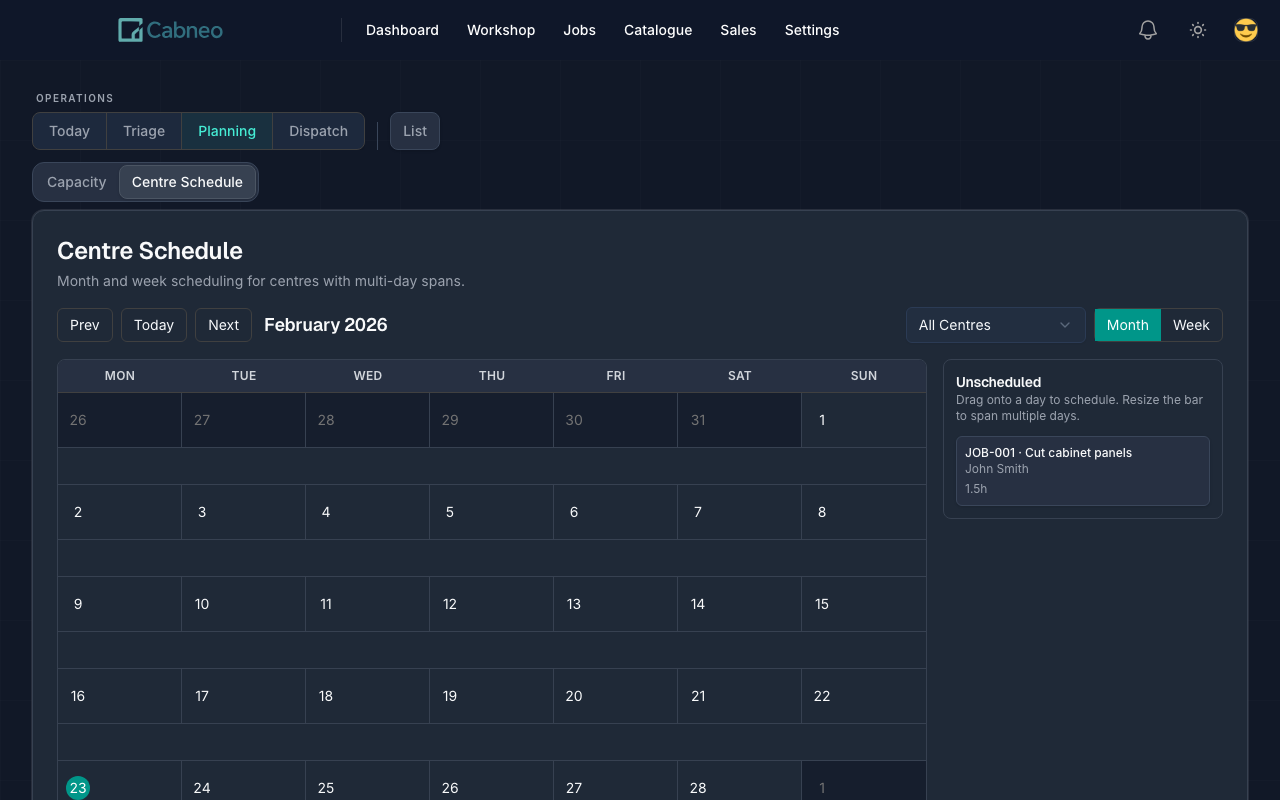Switch to Week view
The width and height of the screenshot is (1280, 800).
tap(1191, 324)
